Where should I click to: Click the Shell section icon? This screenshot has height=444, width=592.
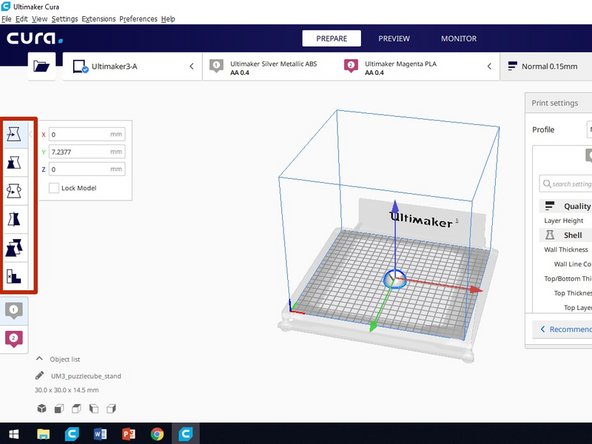coord(550,235)
